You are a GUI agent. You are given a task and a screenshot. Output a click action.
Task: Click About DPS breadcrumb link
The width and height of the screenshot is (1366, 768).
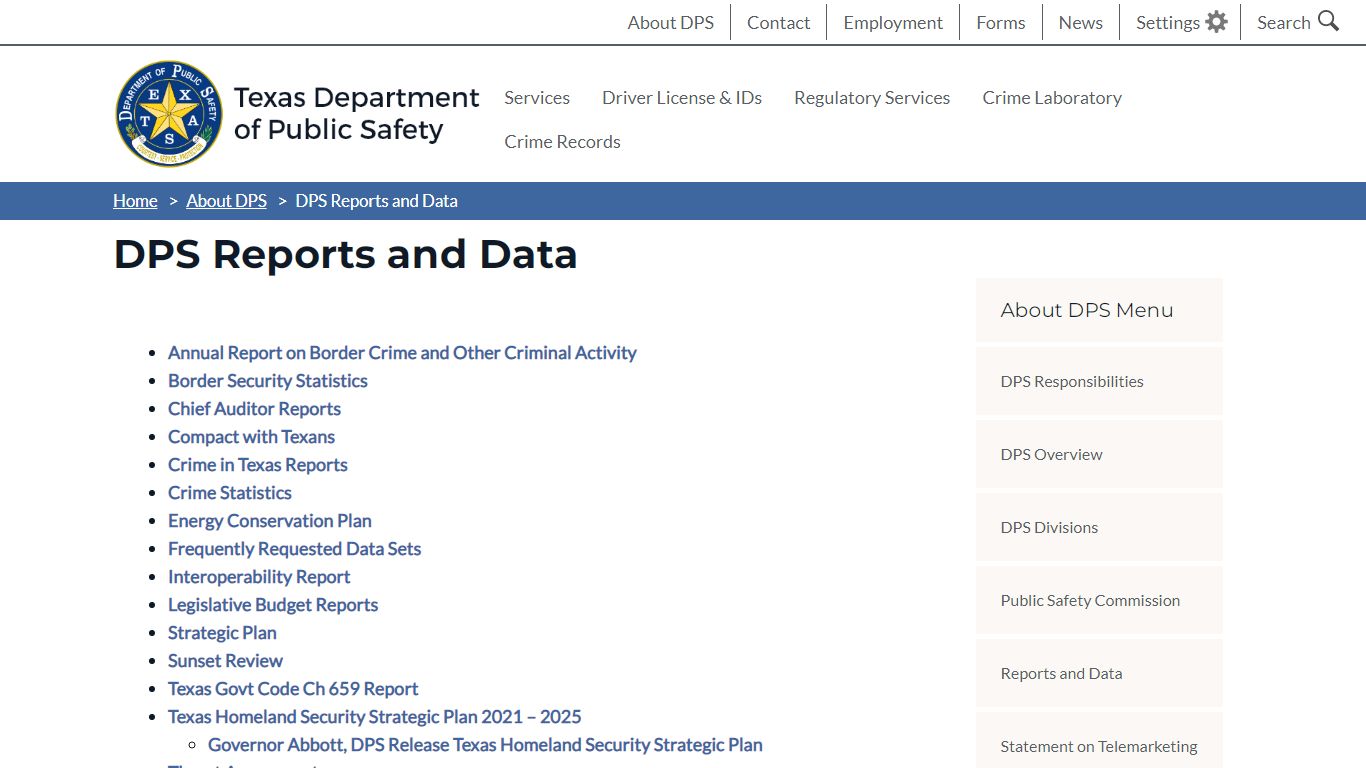tap(226, 201)
